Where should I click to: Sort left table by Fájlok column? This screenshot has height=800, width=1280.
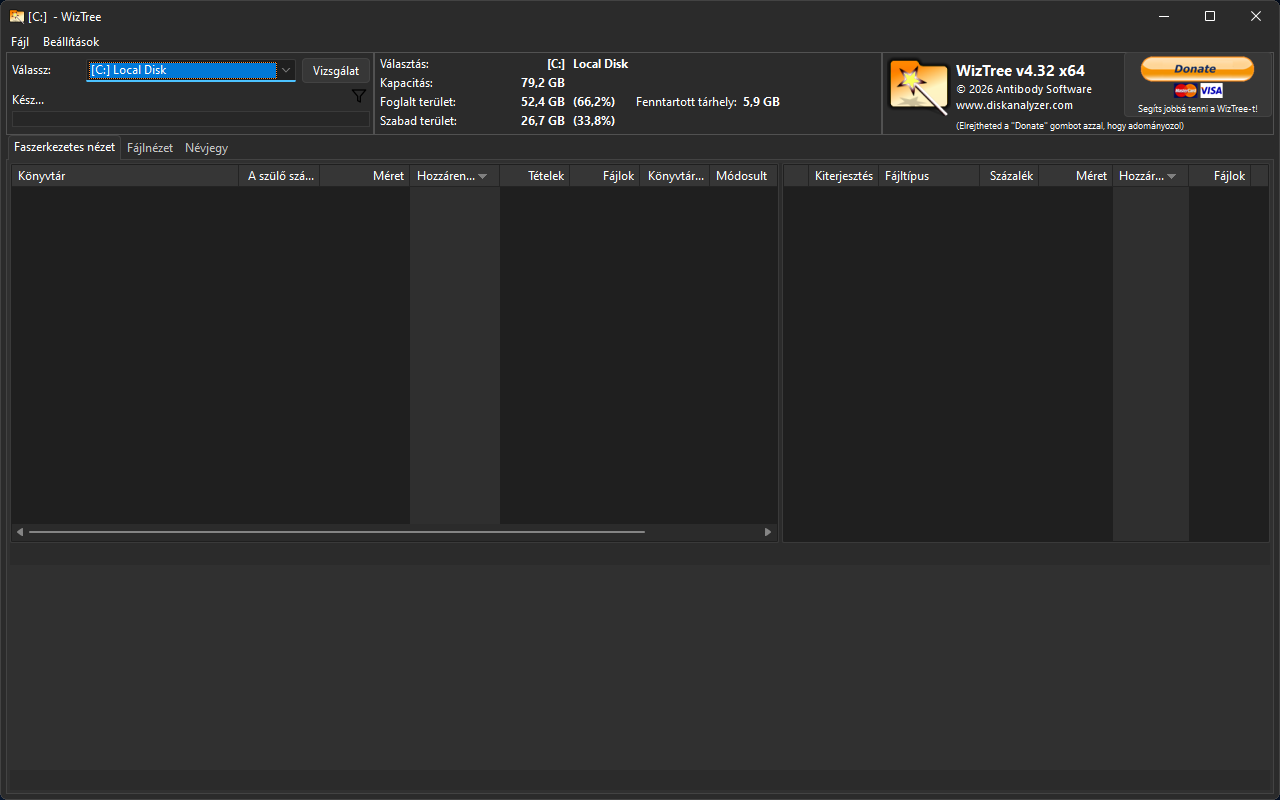[605, 176]
